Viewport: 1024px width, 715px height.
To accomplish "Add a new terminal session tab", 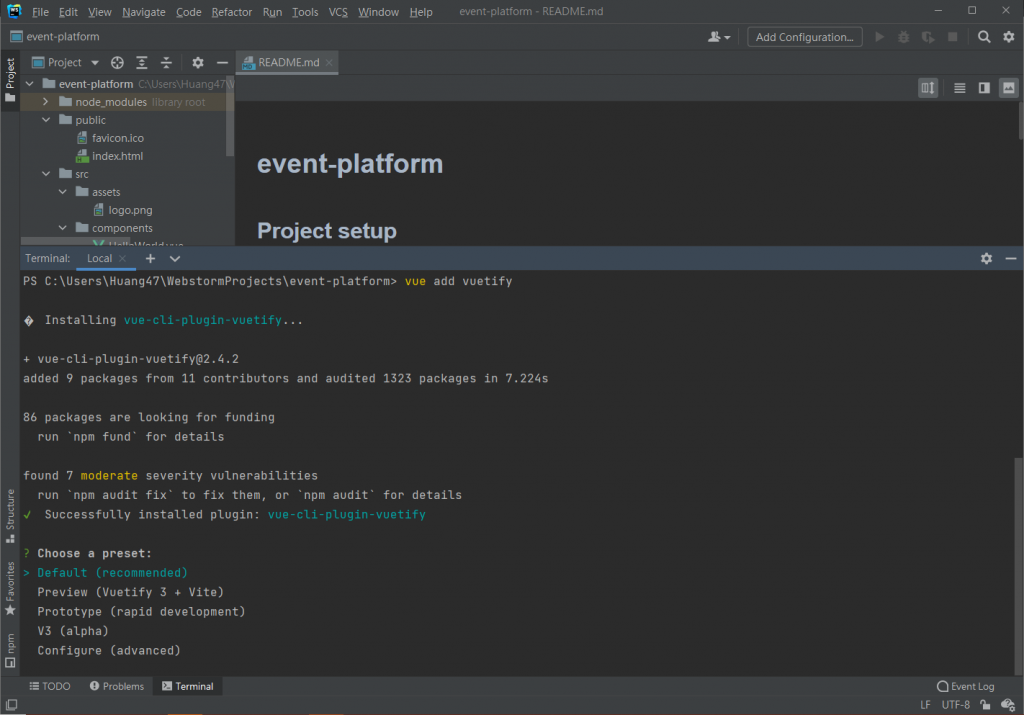I will click(150, 259).
